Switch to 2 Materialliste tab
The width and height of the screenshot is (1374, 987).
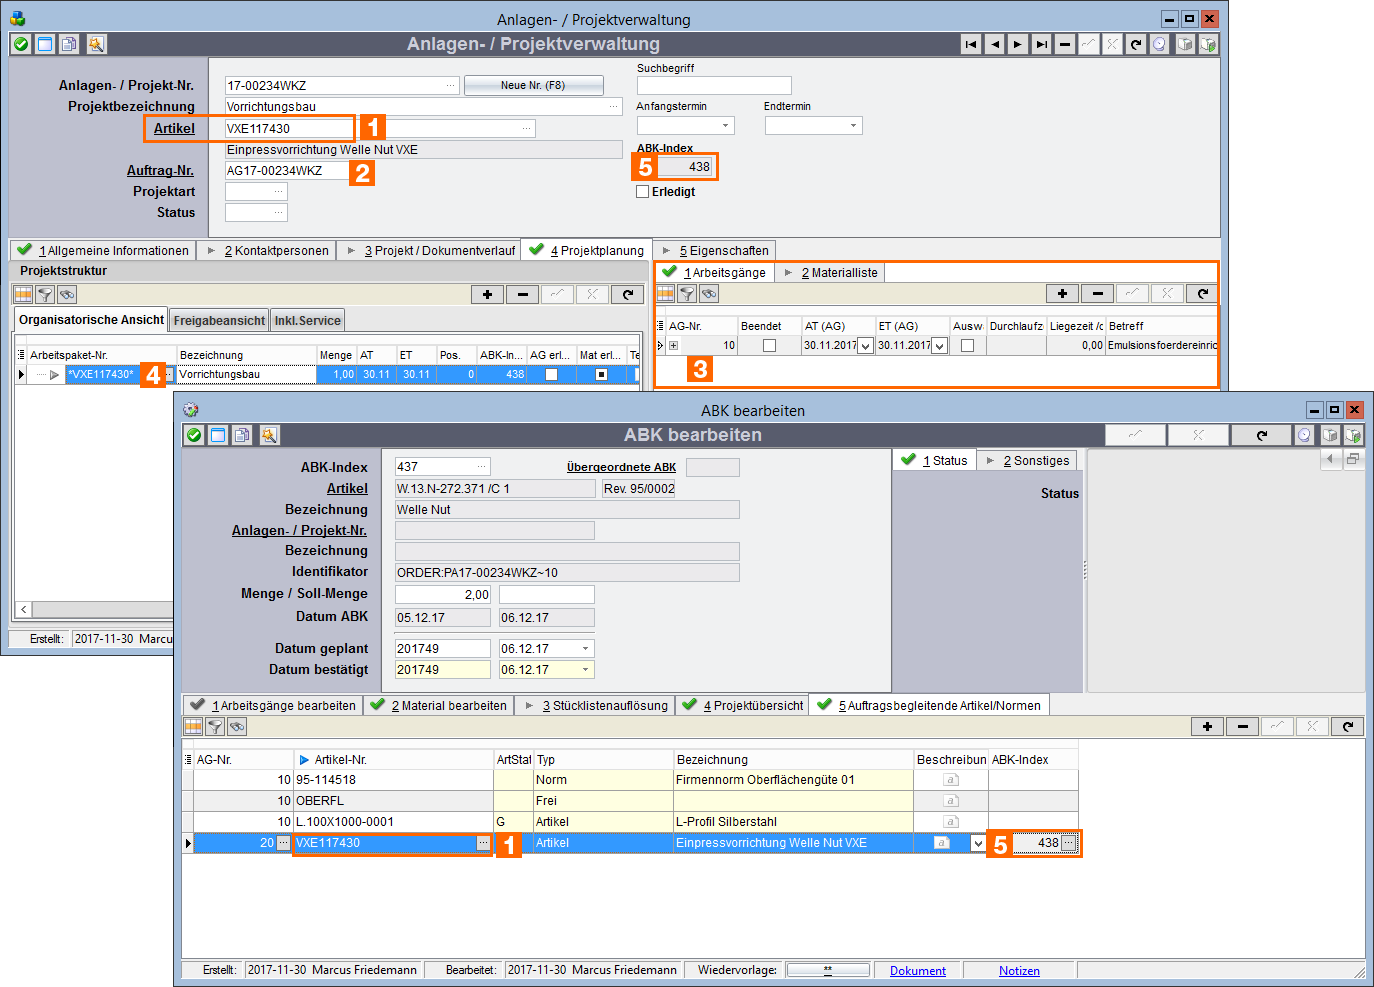pyautogui.click(x=830, y=273)
